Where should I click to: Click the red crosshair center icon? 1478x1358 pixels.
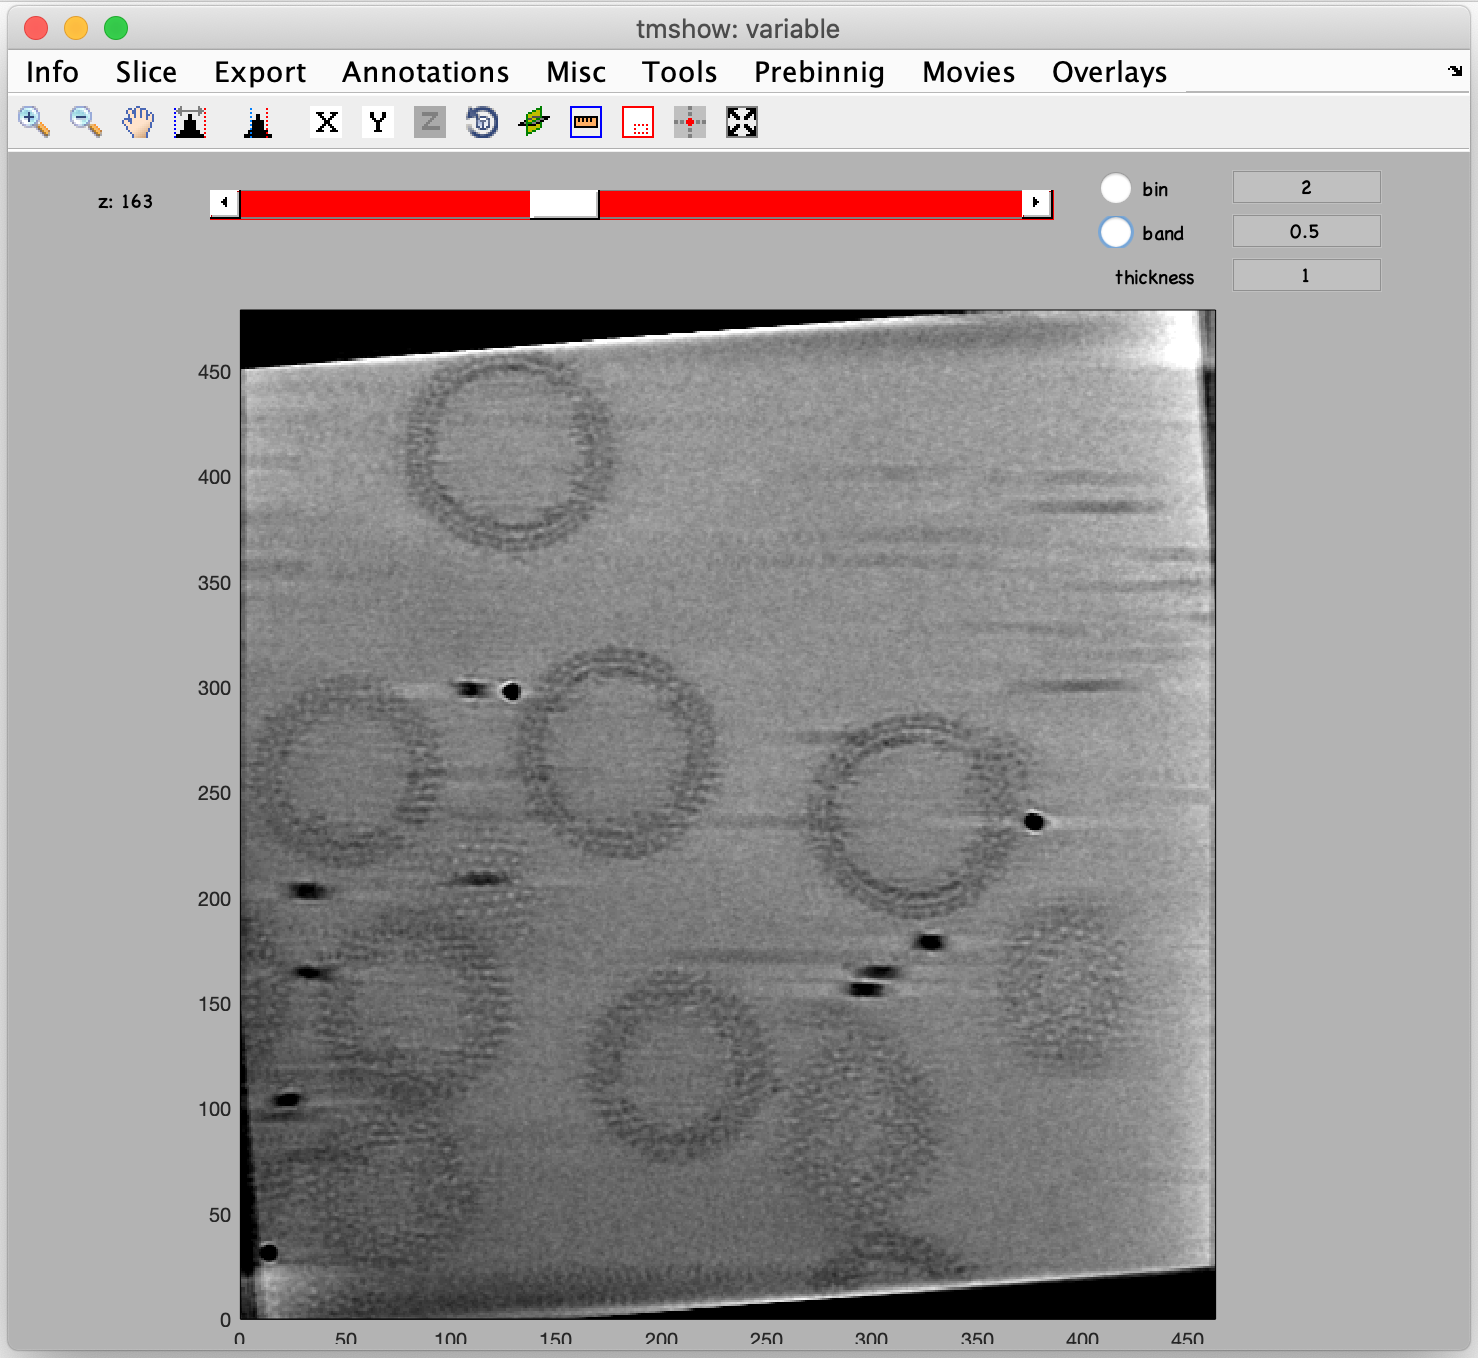pyautogui.click(x=690, y=122)
